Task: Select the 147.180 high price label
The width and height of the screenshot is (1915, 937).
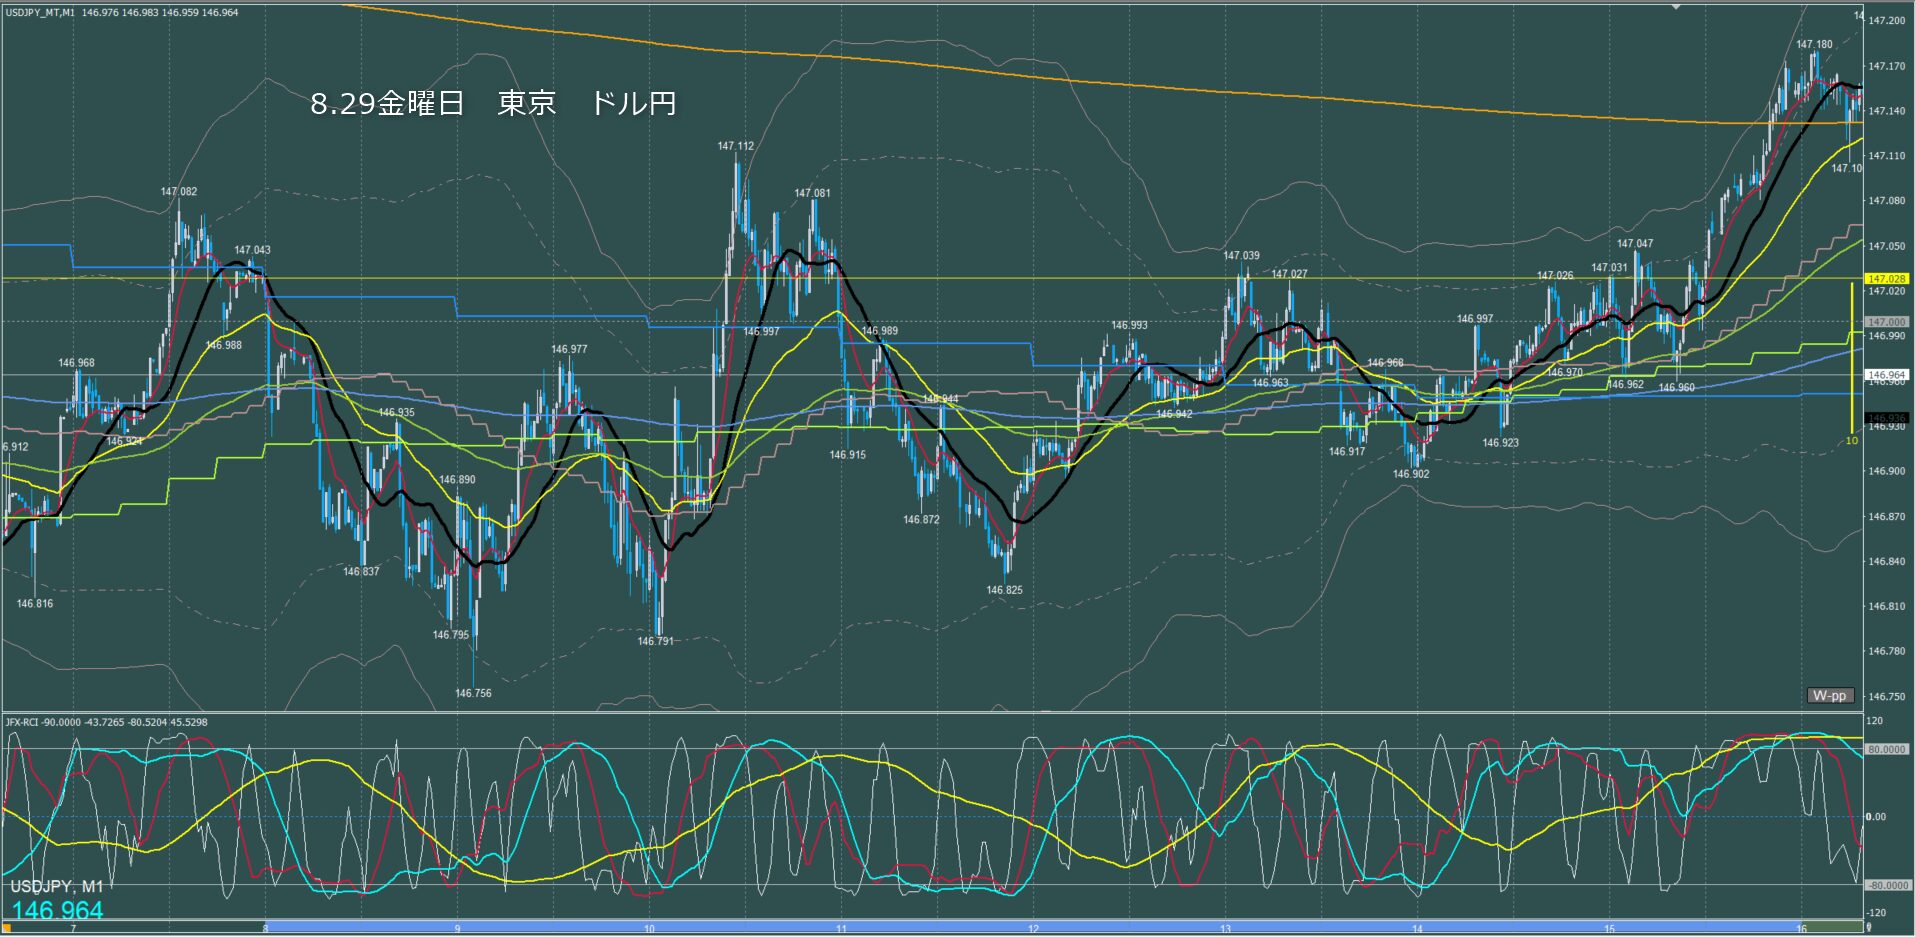Action: (1814, 45)
